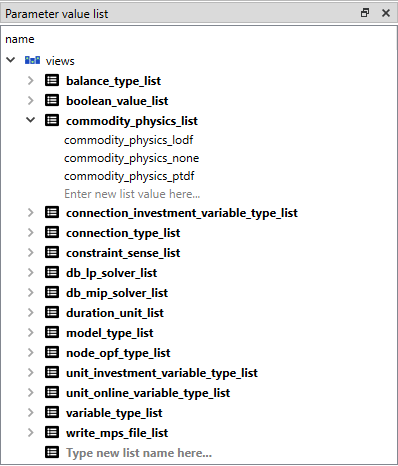Select unit_investment_variable_type_list row text
The image size is (398, 466).
pos(162,373)
